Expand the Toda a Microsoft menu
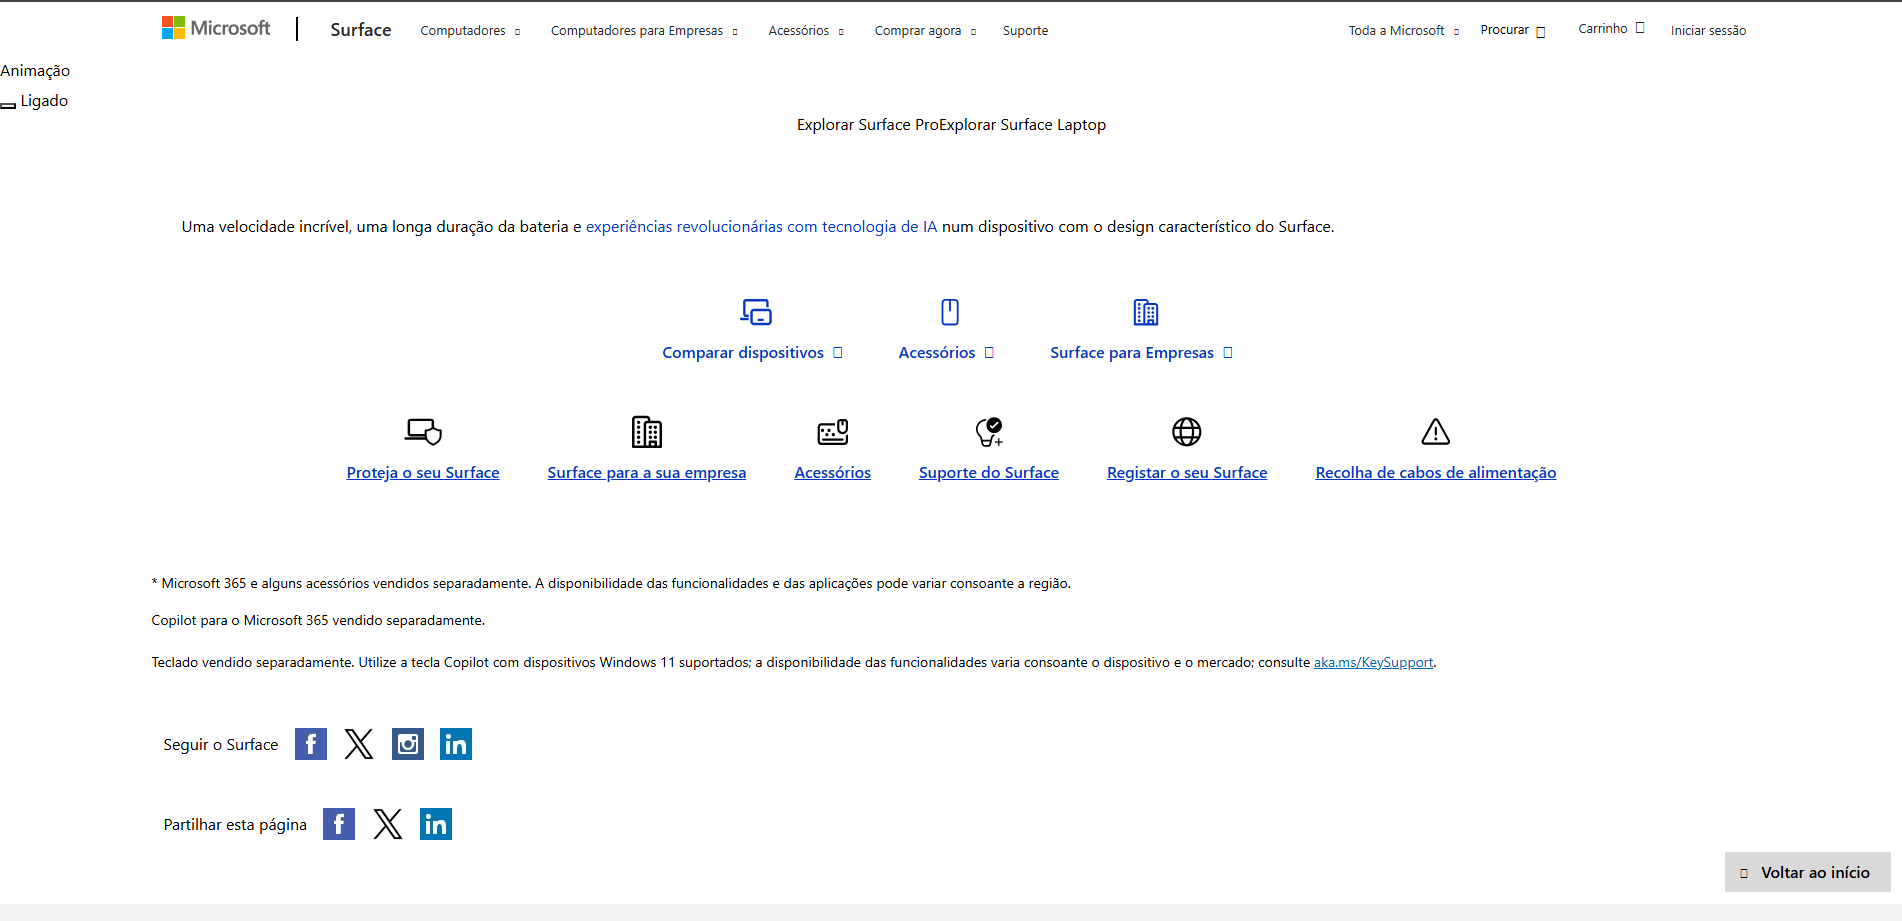 pos(1403,31)
